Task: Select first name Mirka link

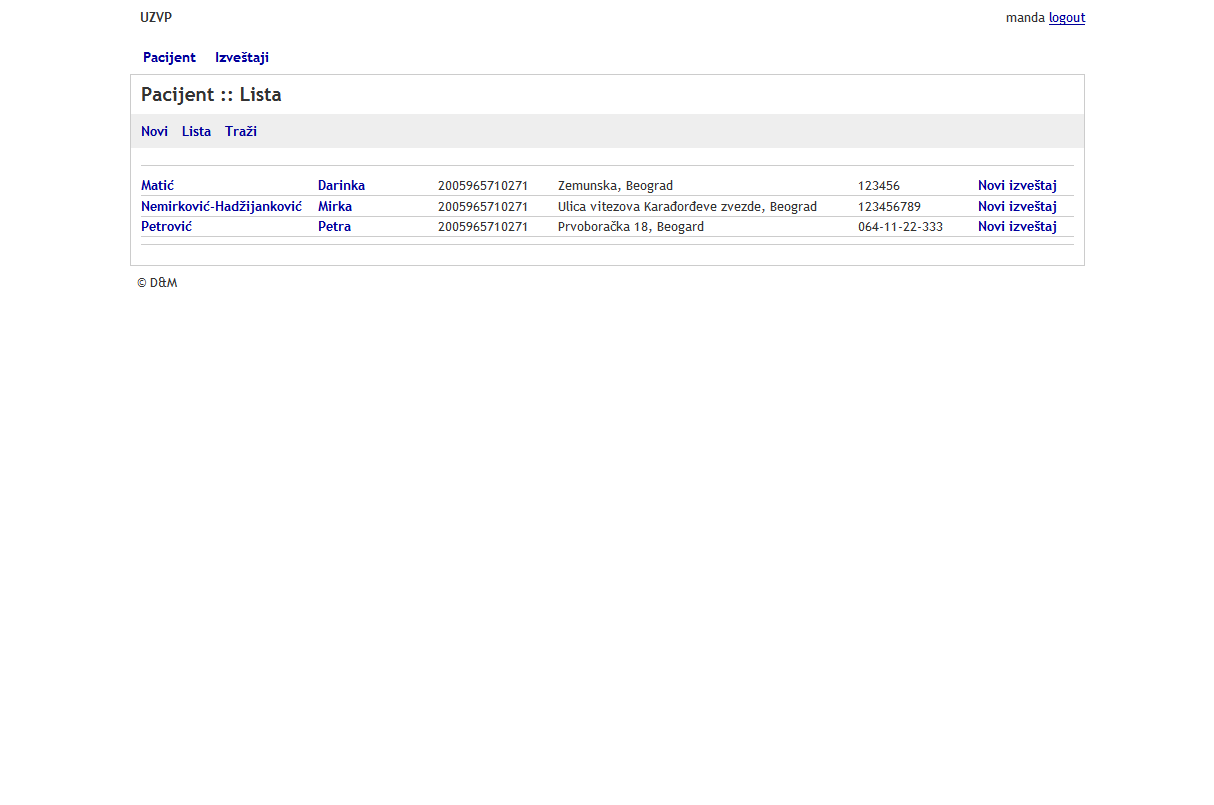Action: point(334,207)
